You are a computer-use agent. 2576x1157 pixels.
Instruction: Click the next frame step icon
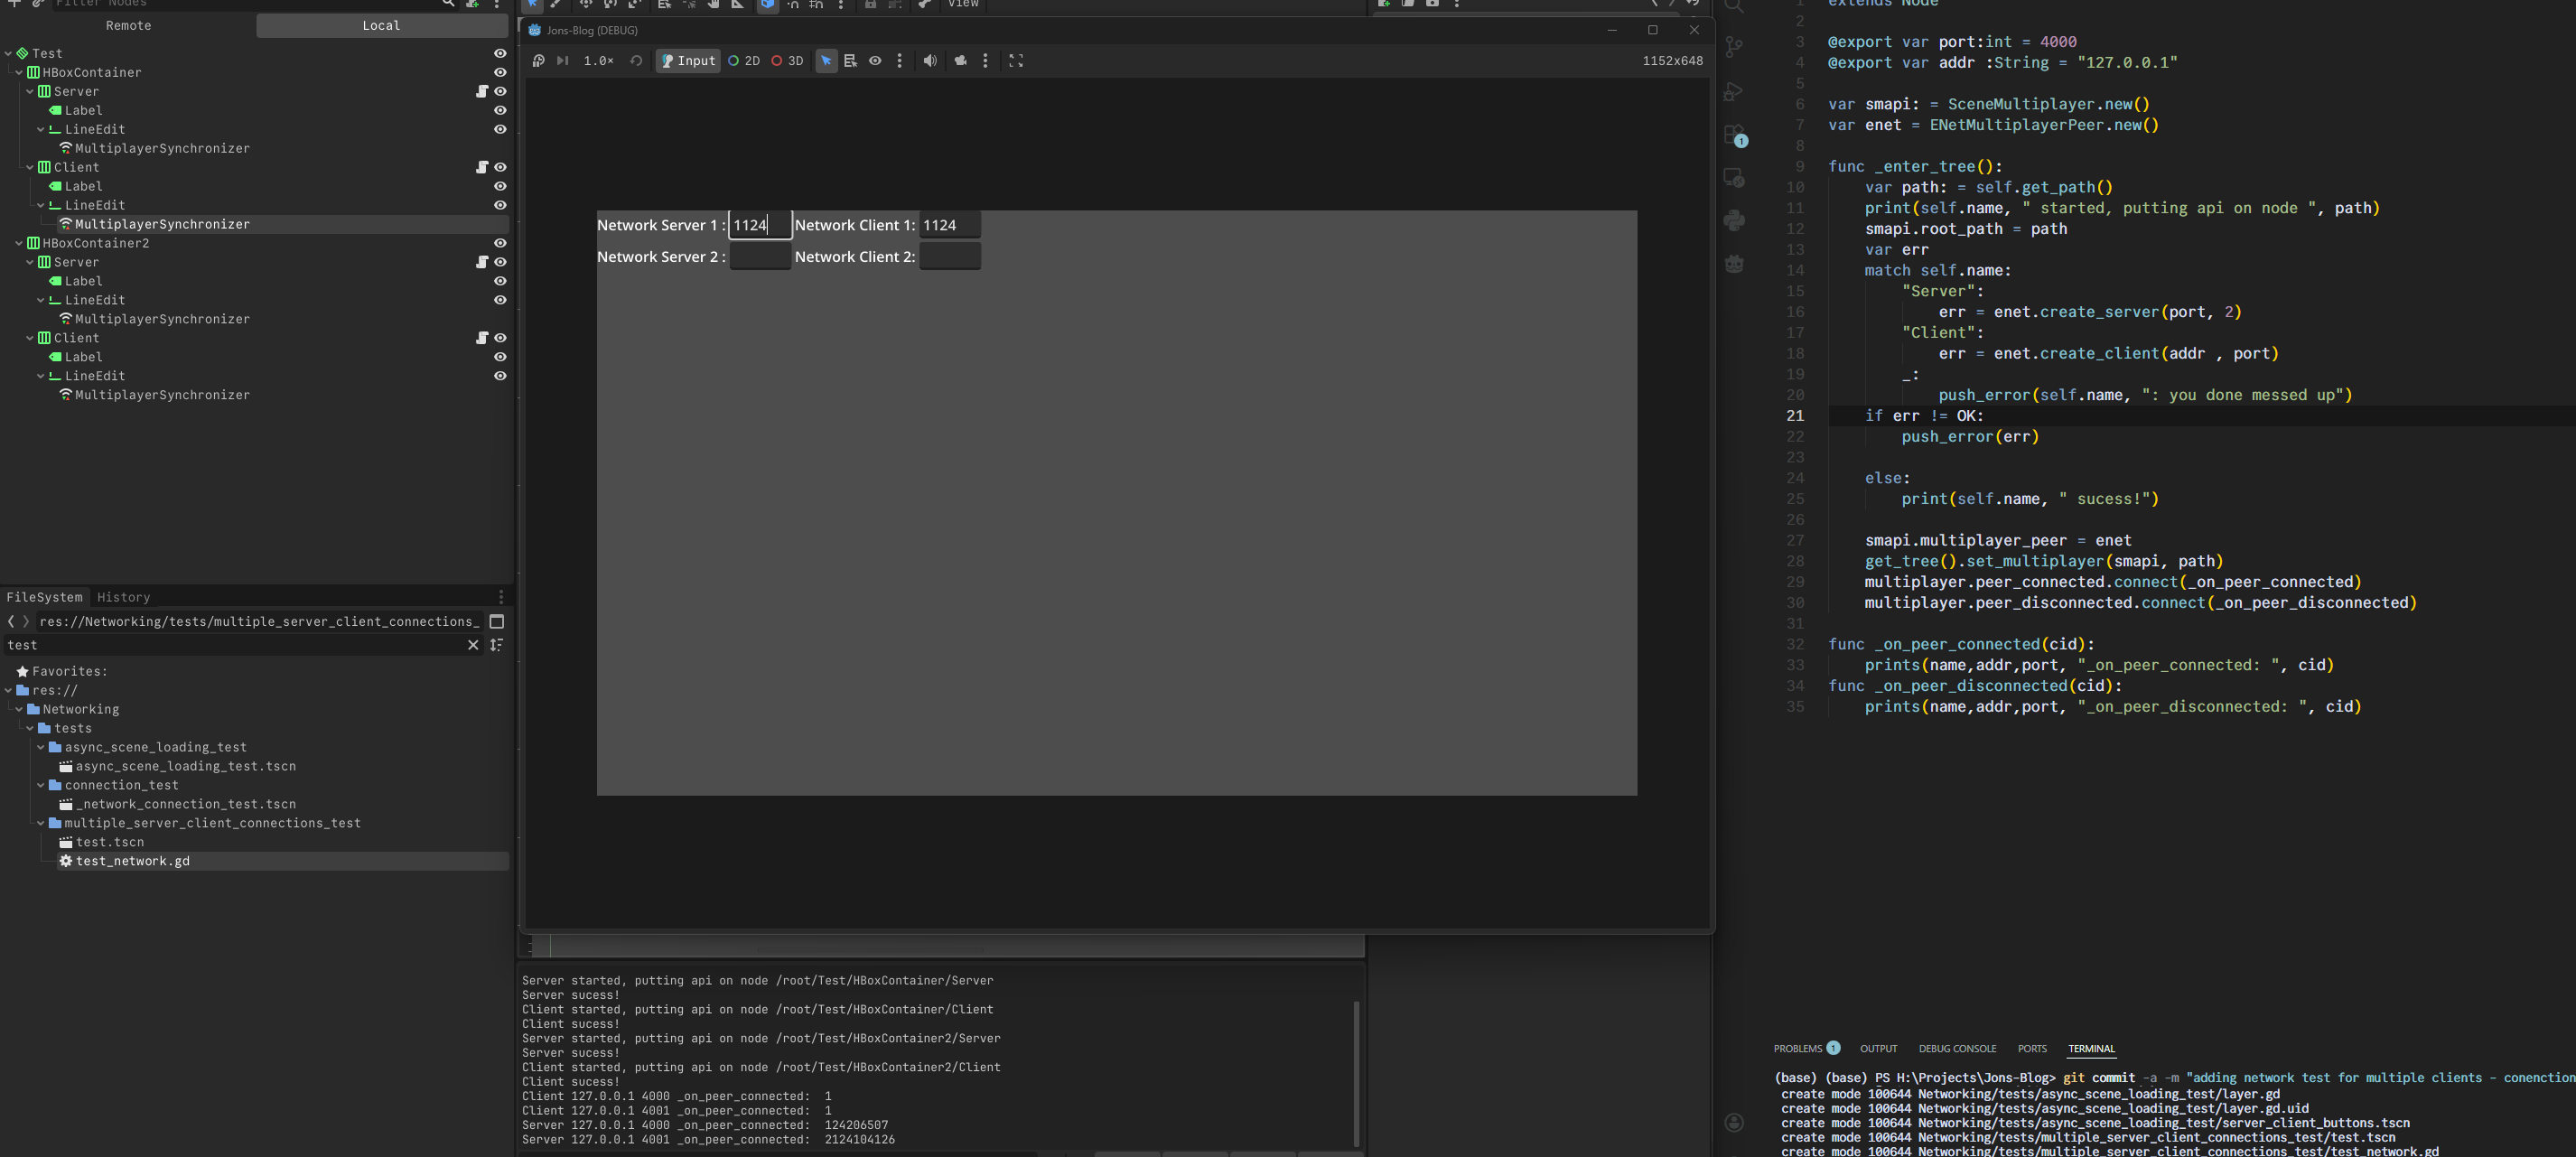tap(563, 61)
